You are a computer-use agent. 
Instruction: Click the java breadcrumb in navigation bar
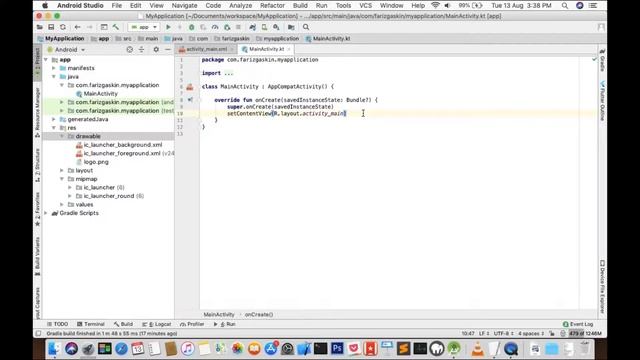click(x=173, y=38)
